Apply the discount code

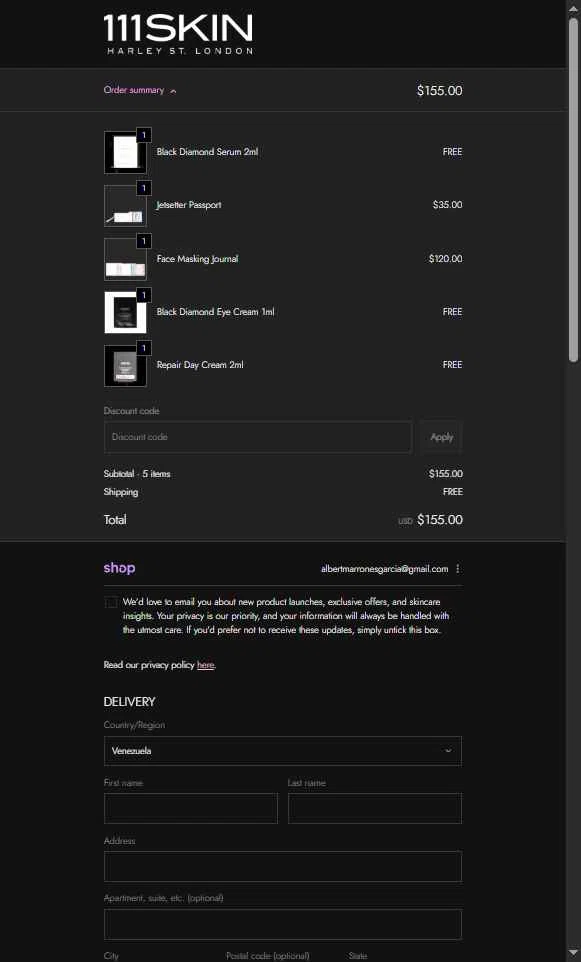442,437
